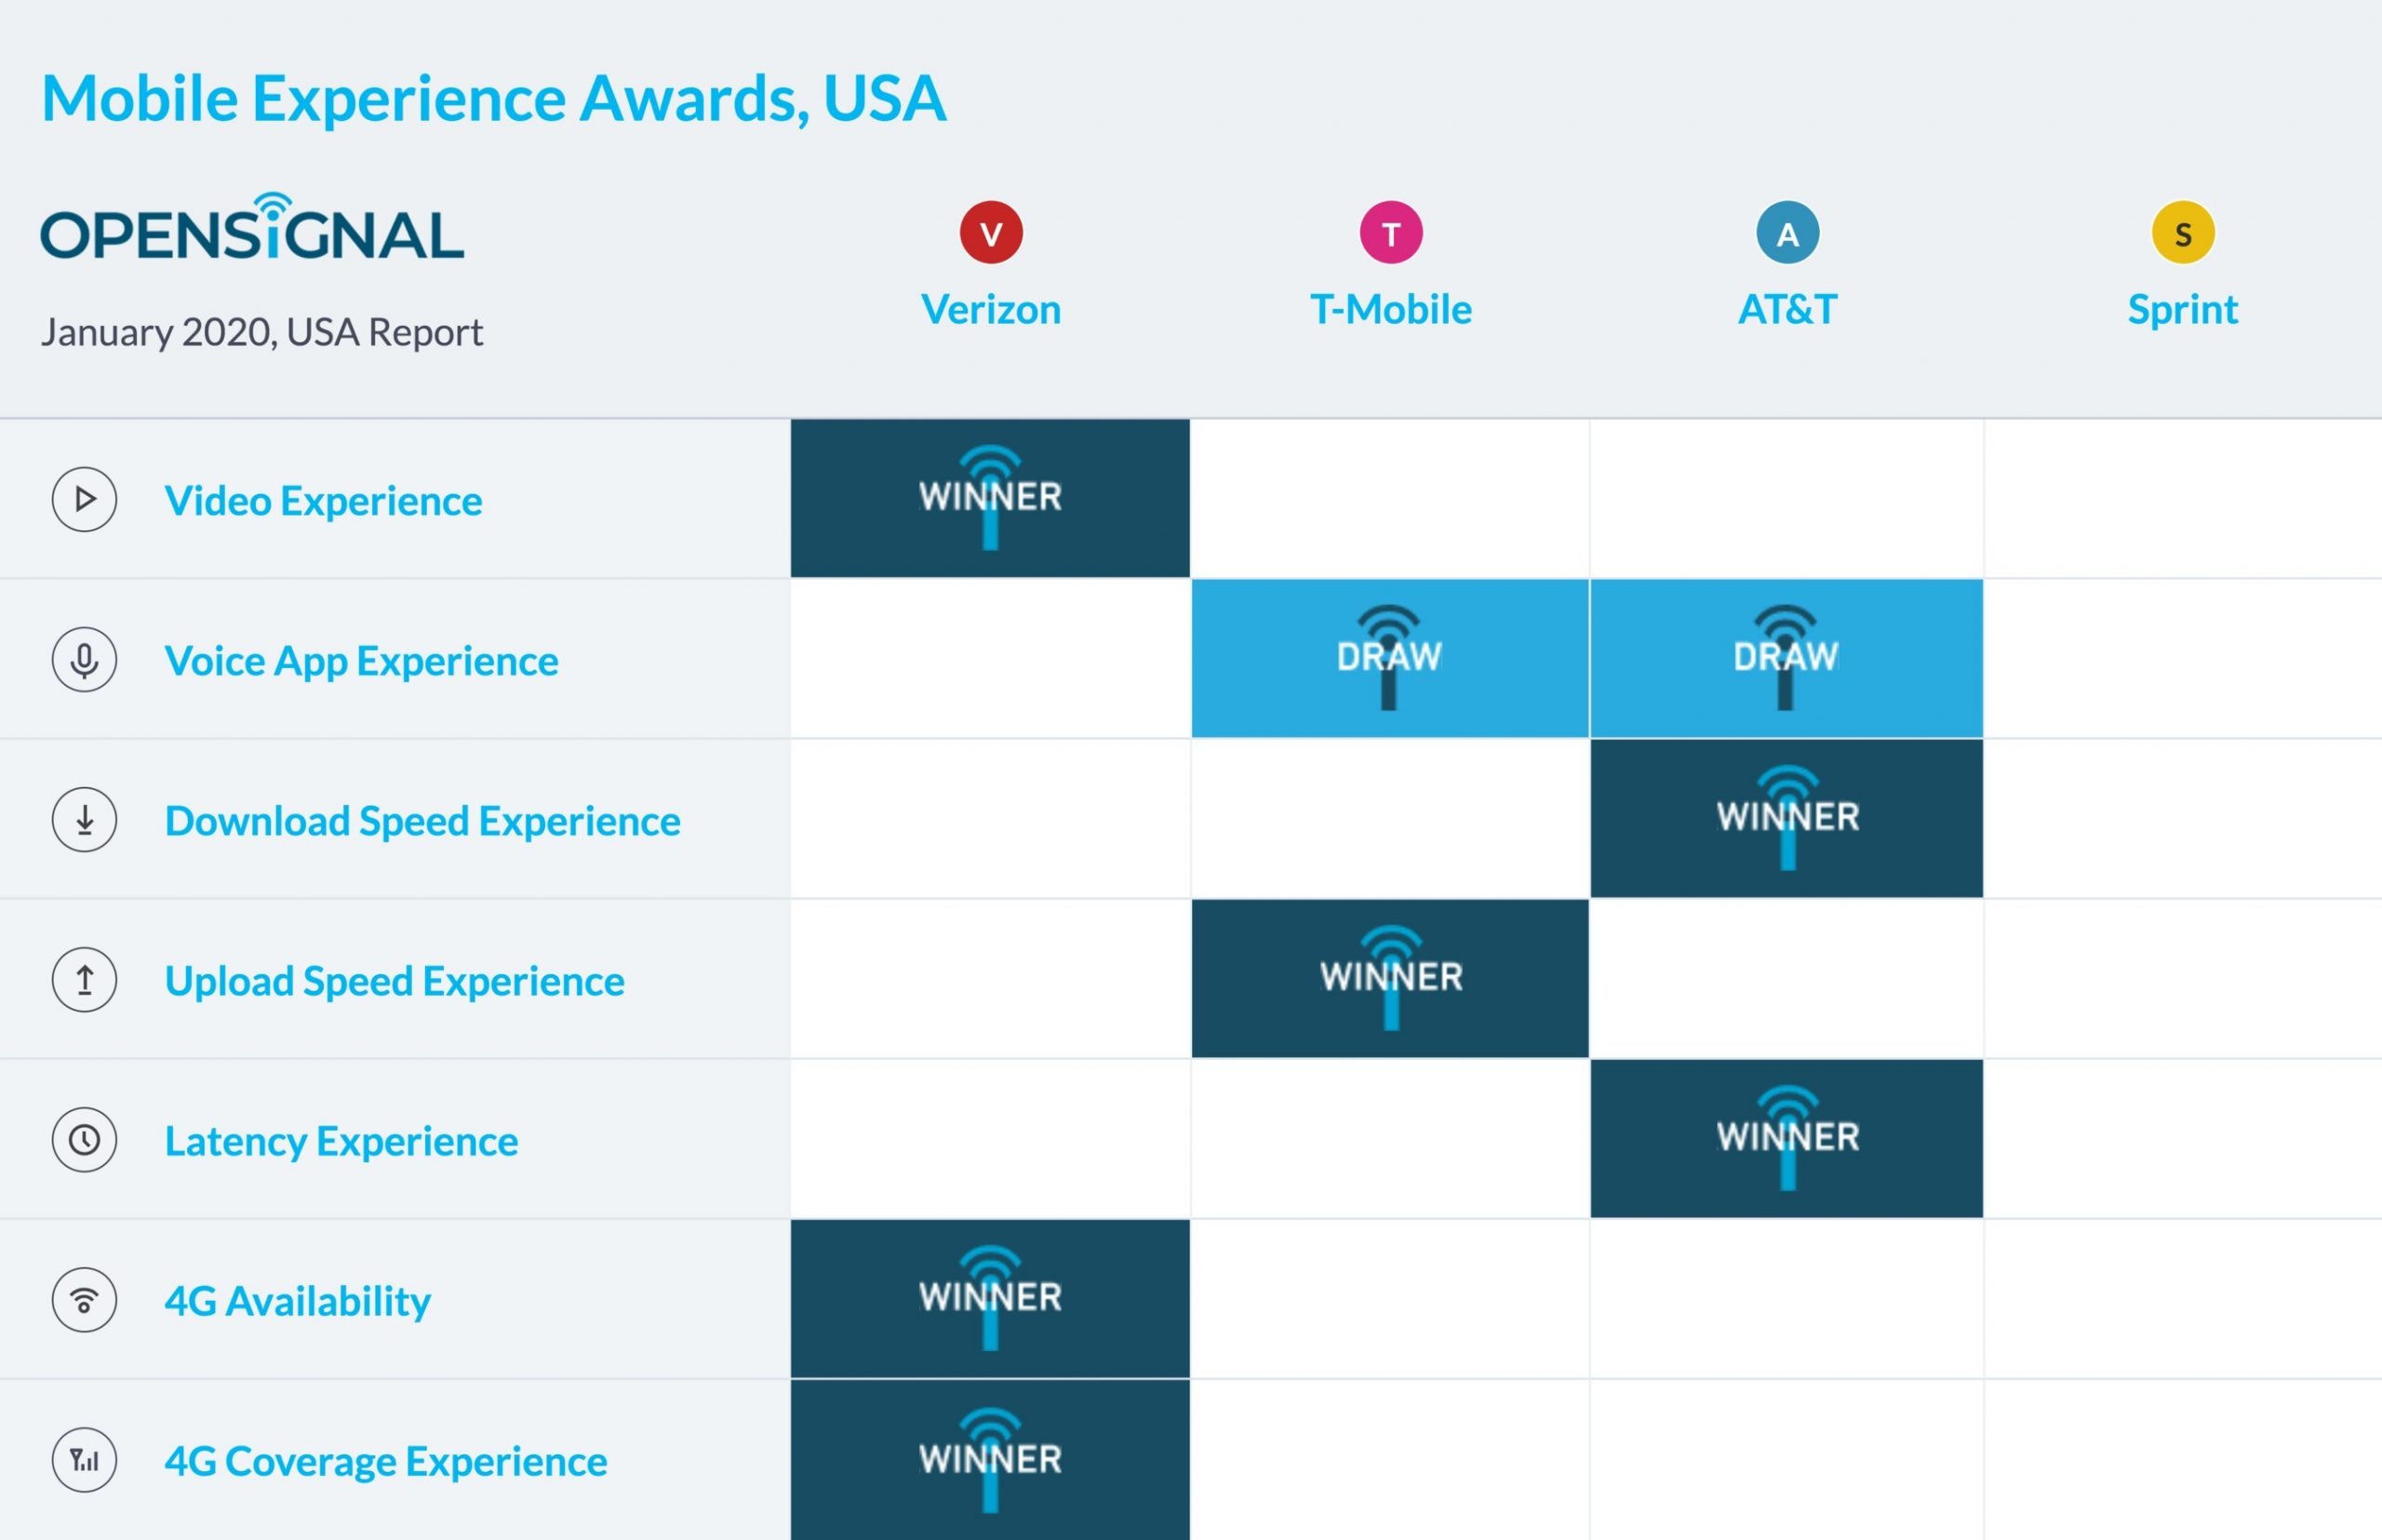Screen dimensions: 2382x1540
Task: Click T-Mobile's Voice App DRAW badge
Action: [1390, 658]
